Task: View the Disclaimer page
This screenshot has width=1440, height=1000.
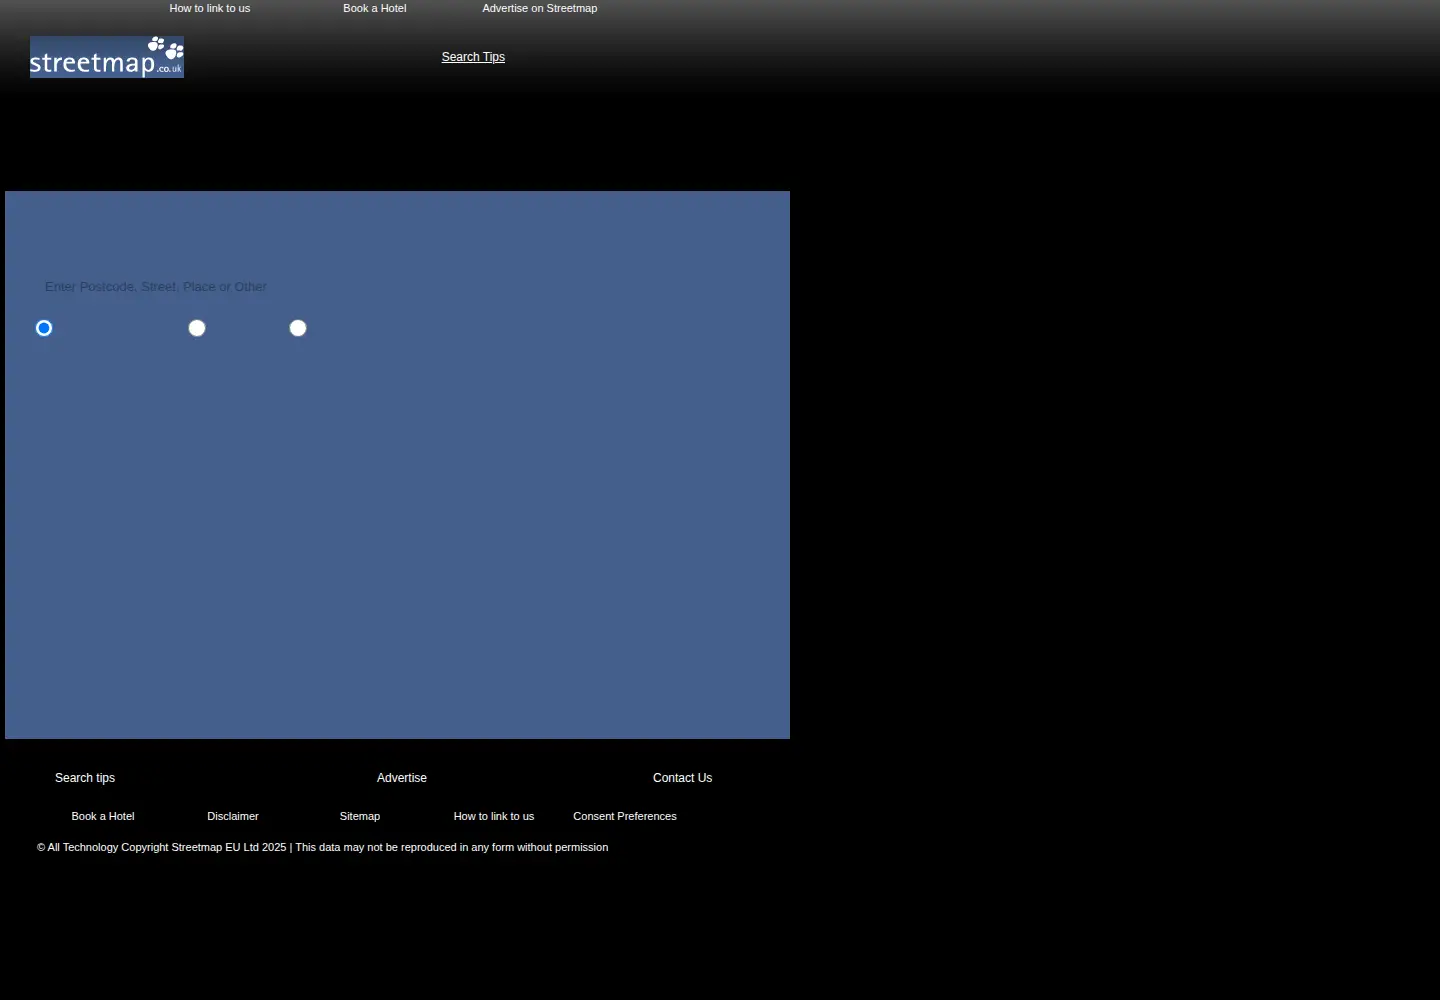Action: (233, 816)
